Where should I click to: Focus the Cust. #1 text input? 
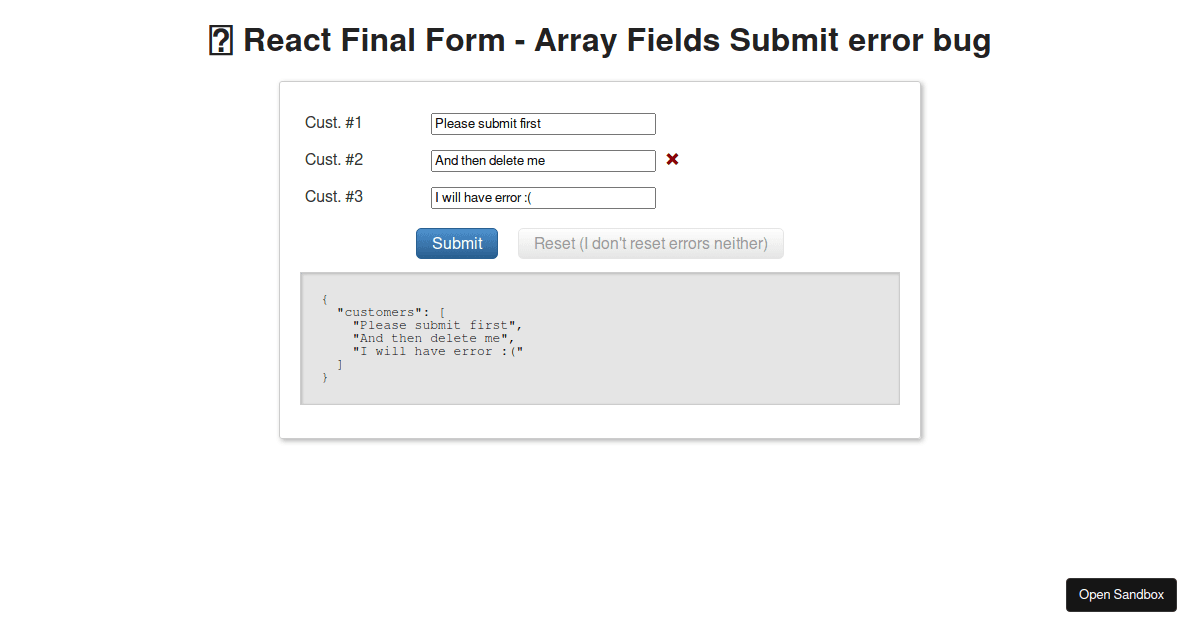(543, 124)
